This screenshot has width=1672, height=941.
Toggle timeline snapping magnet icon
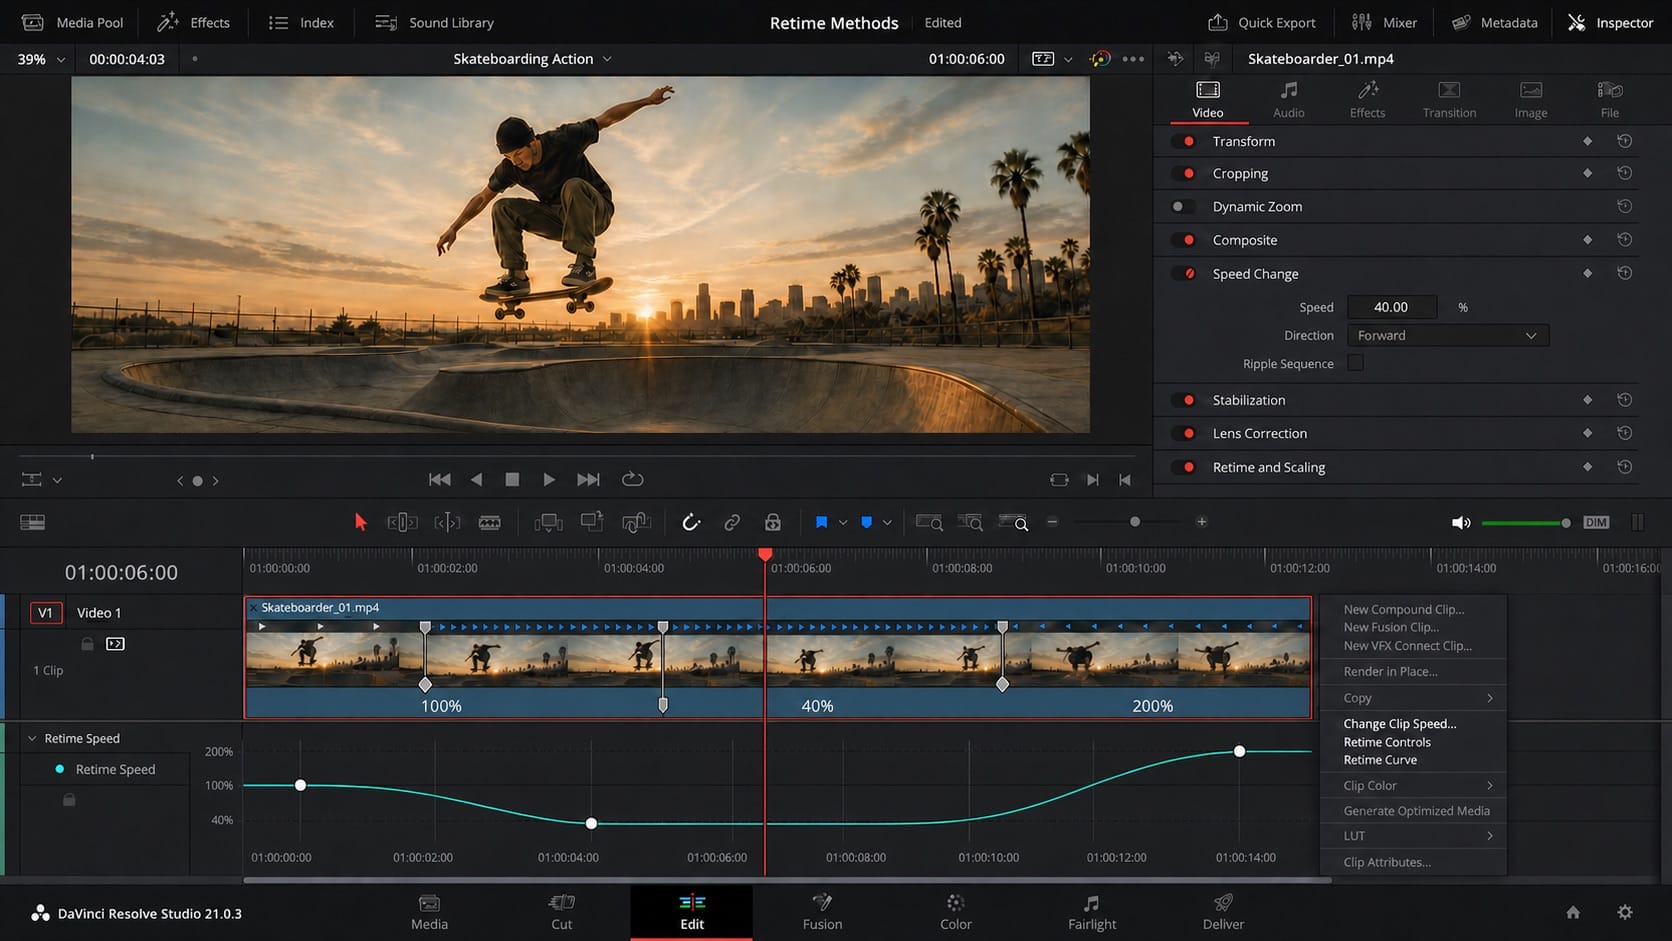point(691,522)
